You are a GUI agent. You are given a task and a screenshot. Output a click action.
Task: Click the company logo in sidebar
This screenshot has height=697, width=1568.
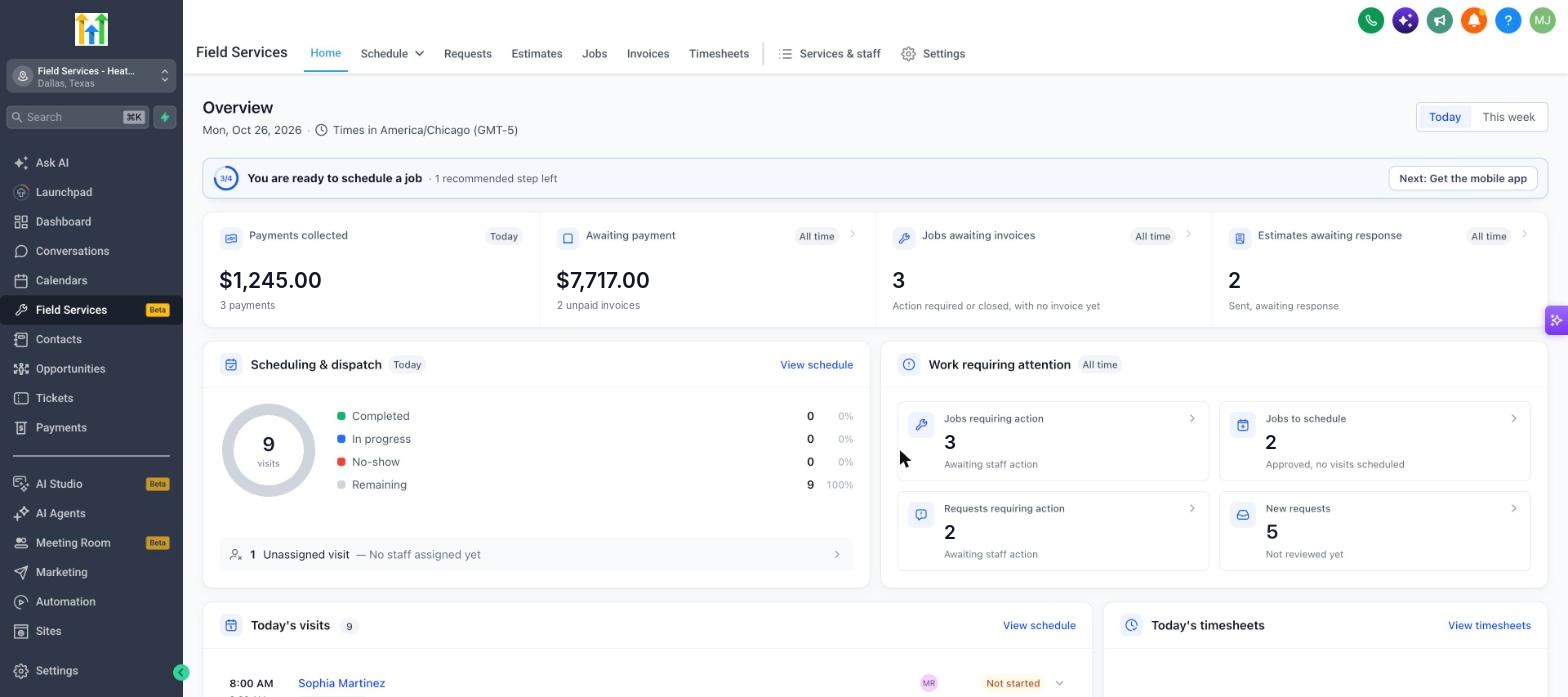click(x=91, y=30)
